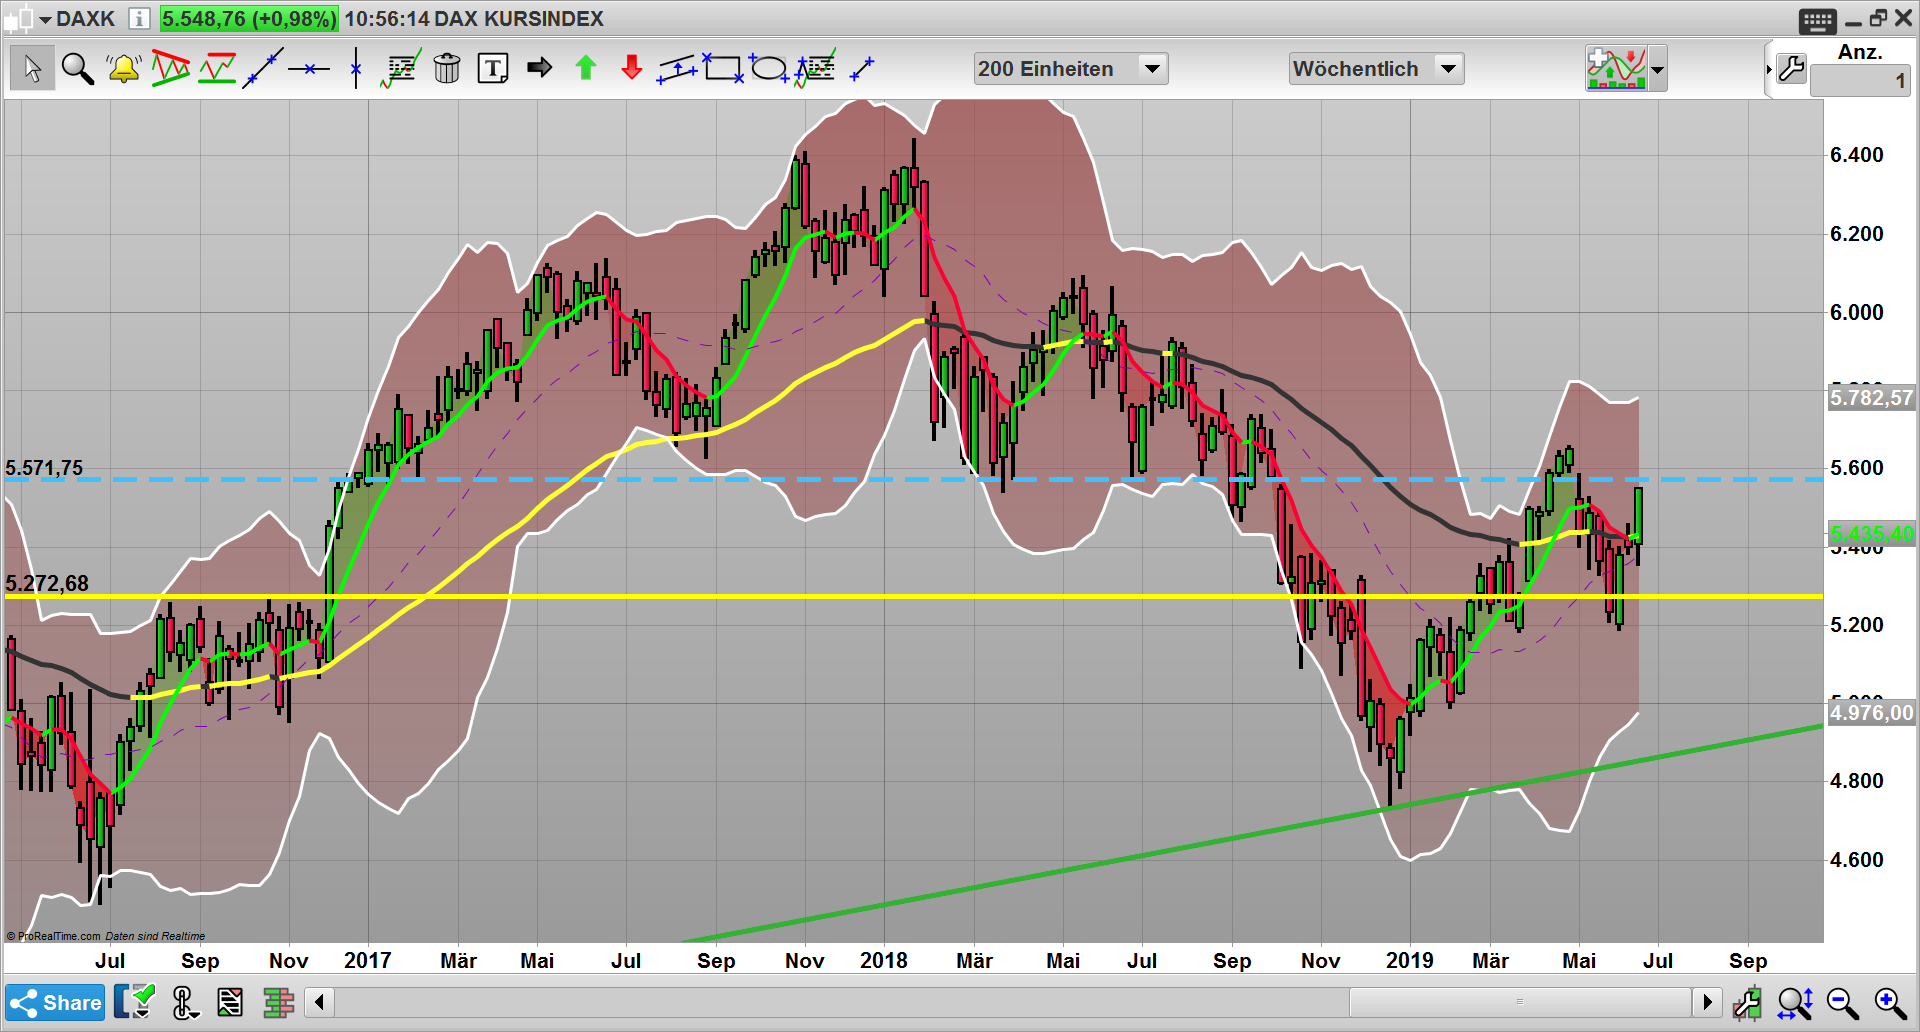Select the red down arrow marker
This screenshot has width=1920, height=1032.
coord(631,68)
